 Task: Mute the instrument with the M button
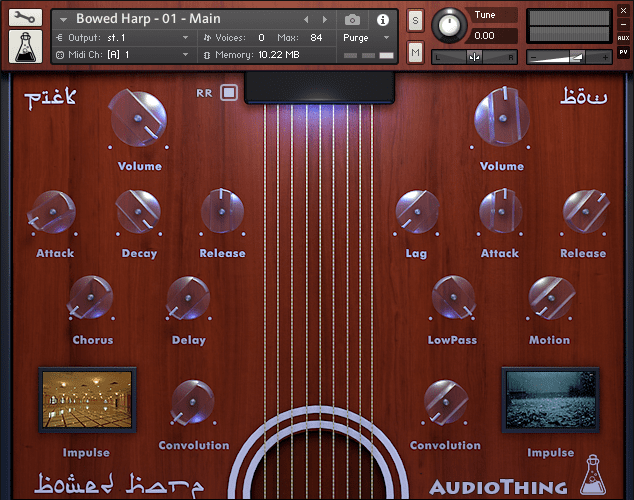415,52
